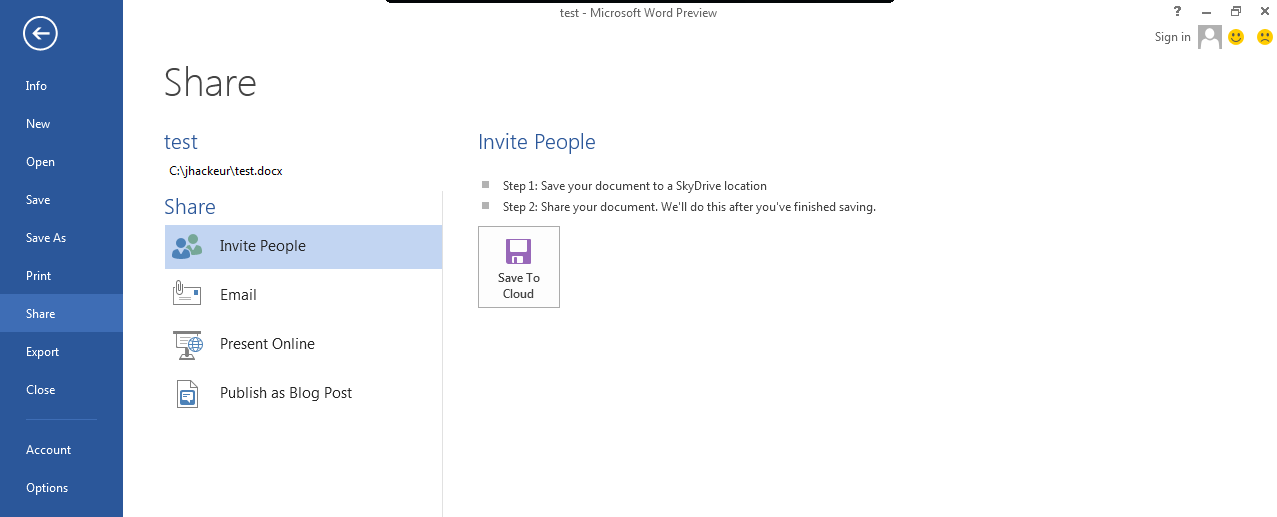Close the Word window with X
Image resolution: width=1277 pixels, height=517 pixels.
coord(1264,12)
